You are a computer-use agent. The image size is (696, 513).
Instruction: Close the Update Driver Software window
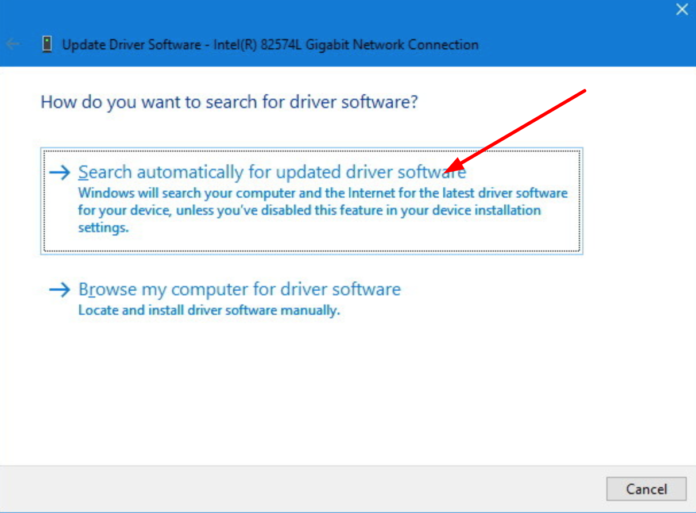(x=682, y=9)
